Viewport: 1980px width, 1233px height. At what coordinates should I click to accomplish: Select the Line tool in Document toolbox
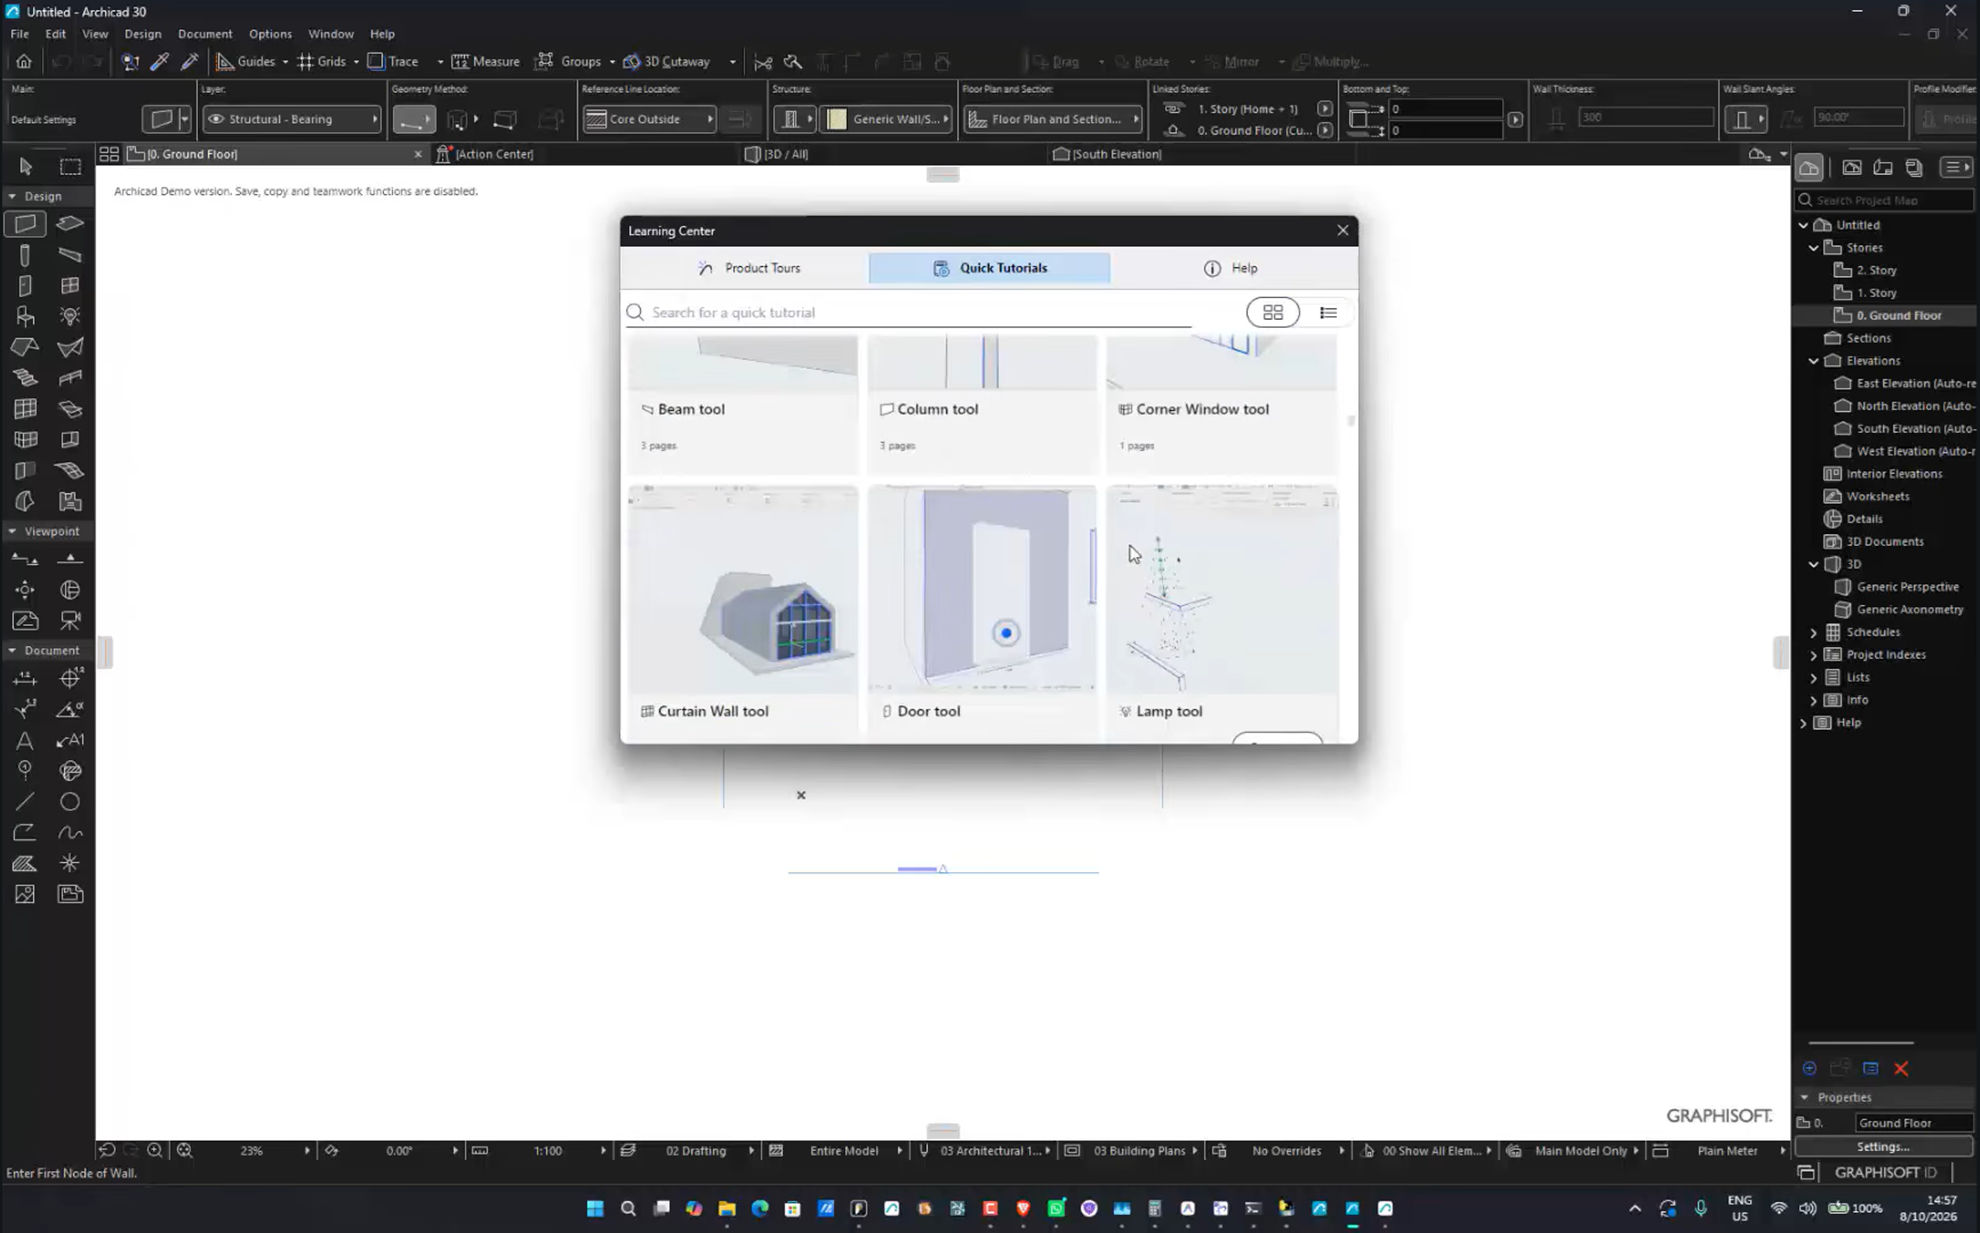coord(25,802)
